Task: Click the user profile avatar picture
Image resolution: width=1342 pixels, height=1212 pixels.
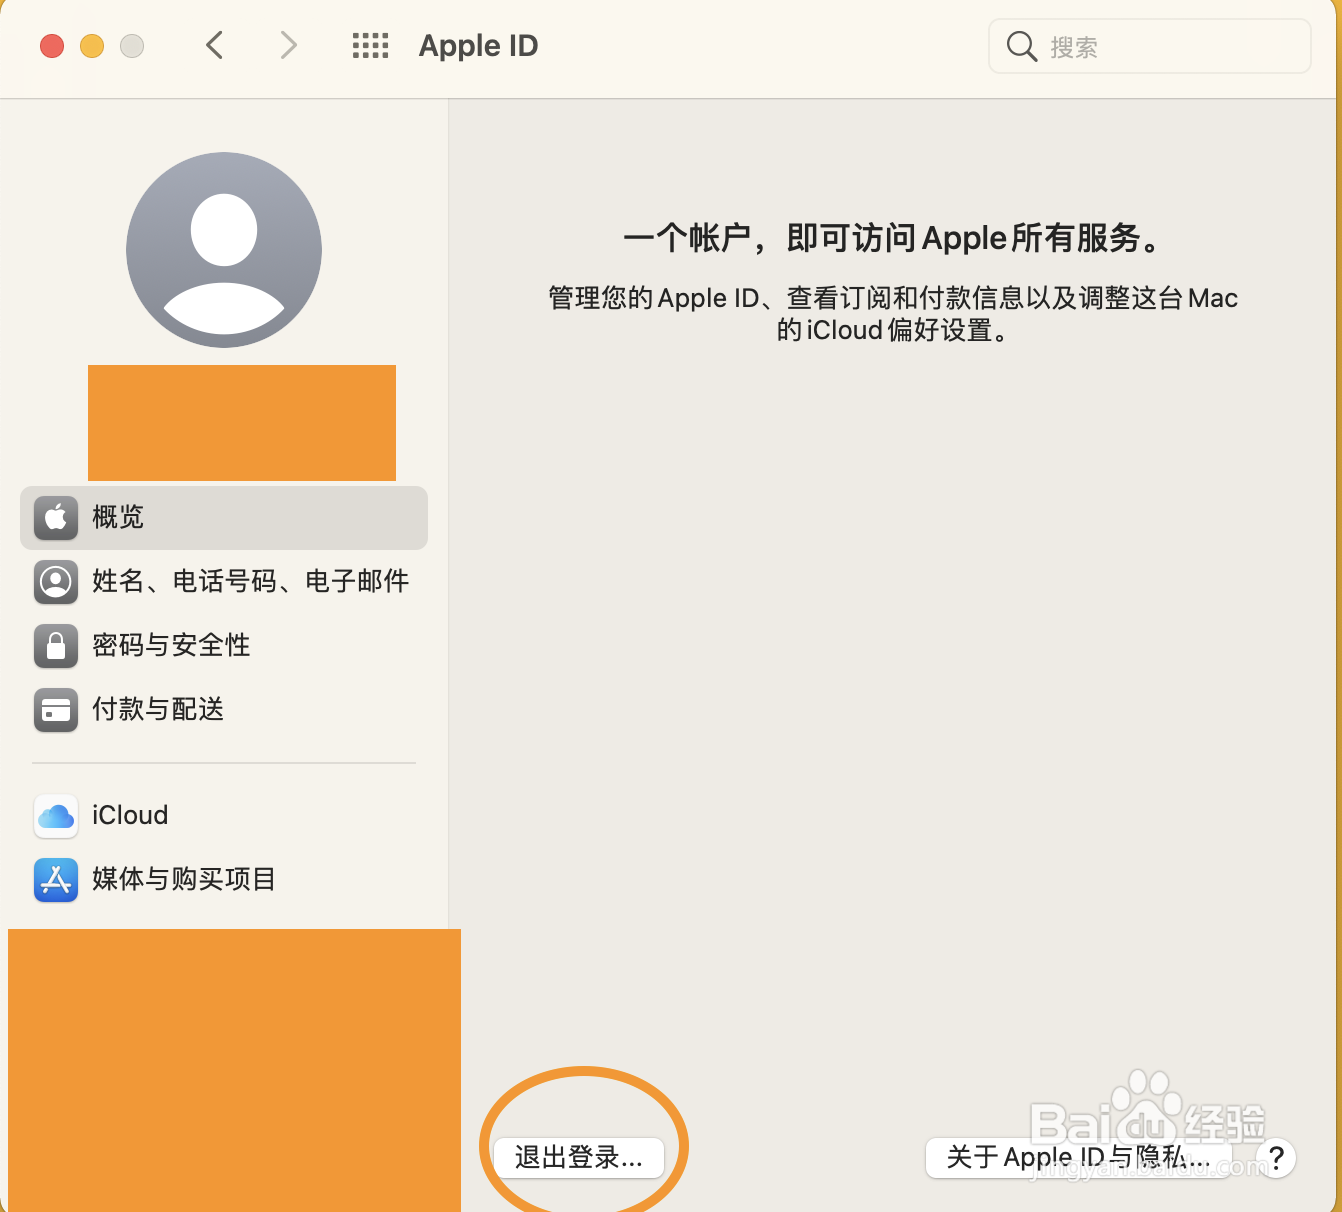Action: pos(224,250)
